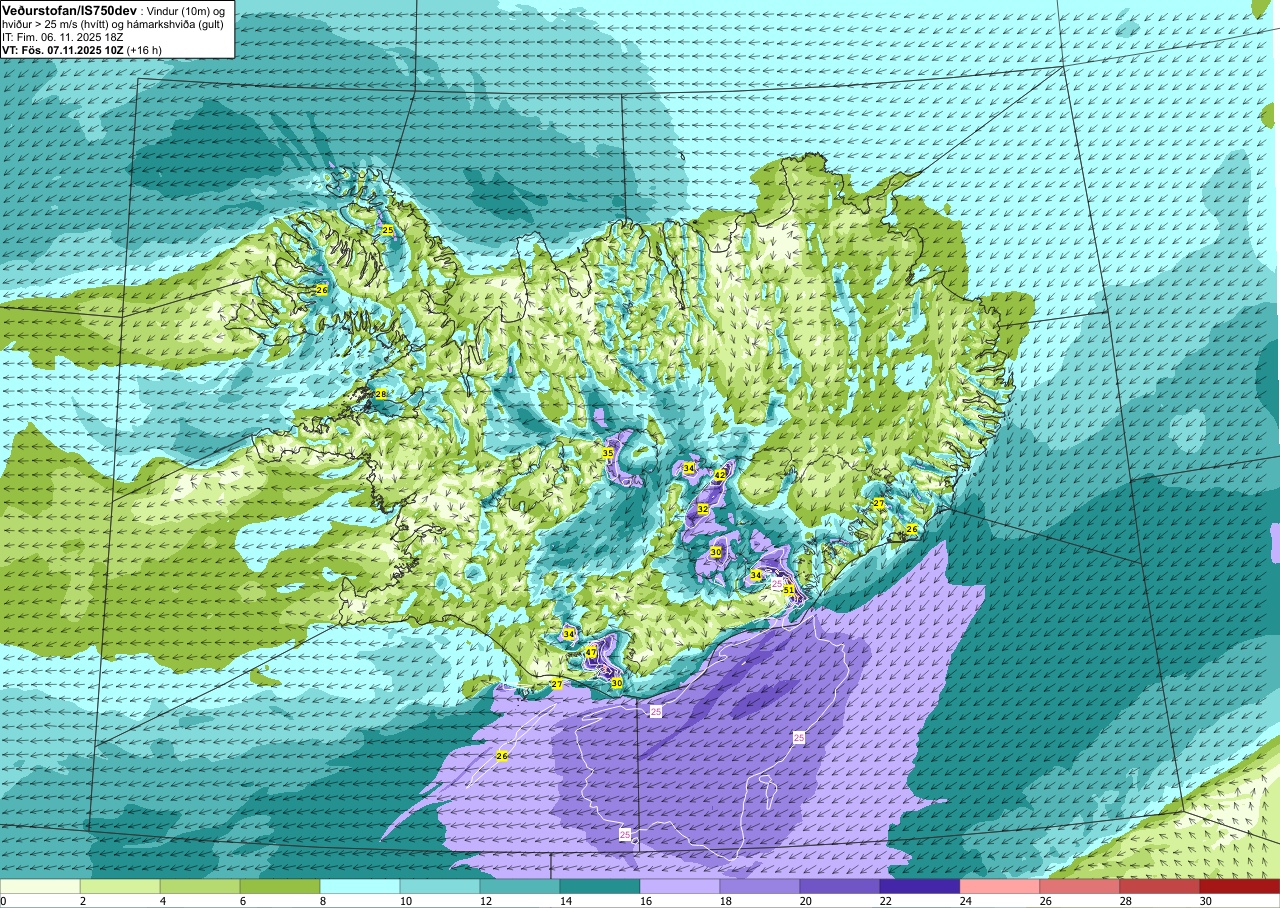
Task: Select the 28–30 m/s red legend swatch
Action: (x=1160, y=886)
